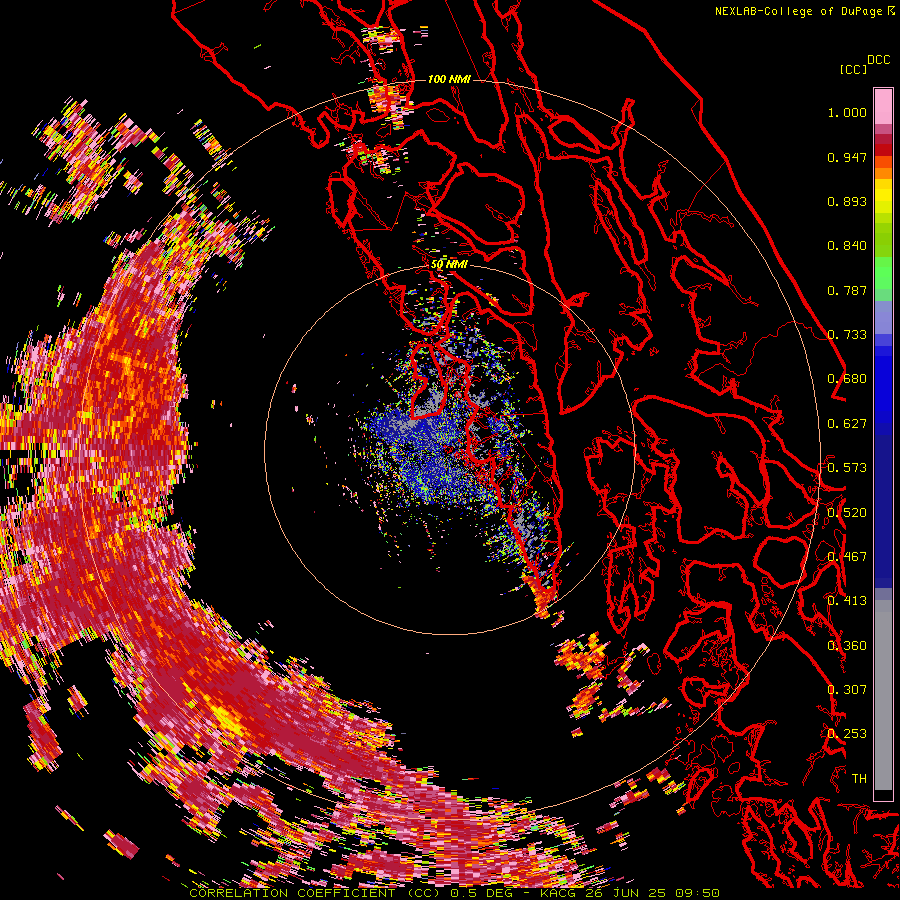Image resolution: width=900 pixels, height=900 pixels.
Task: Select the 0.520 scale value
Action: pos(847,513)
